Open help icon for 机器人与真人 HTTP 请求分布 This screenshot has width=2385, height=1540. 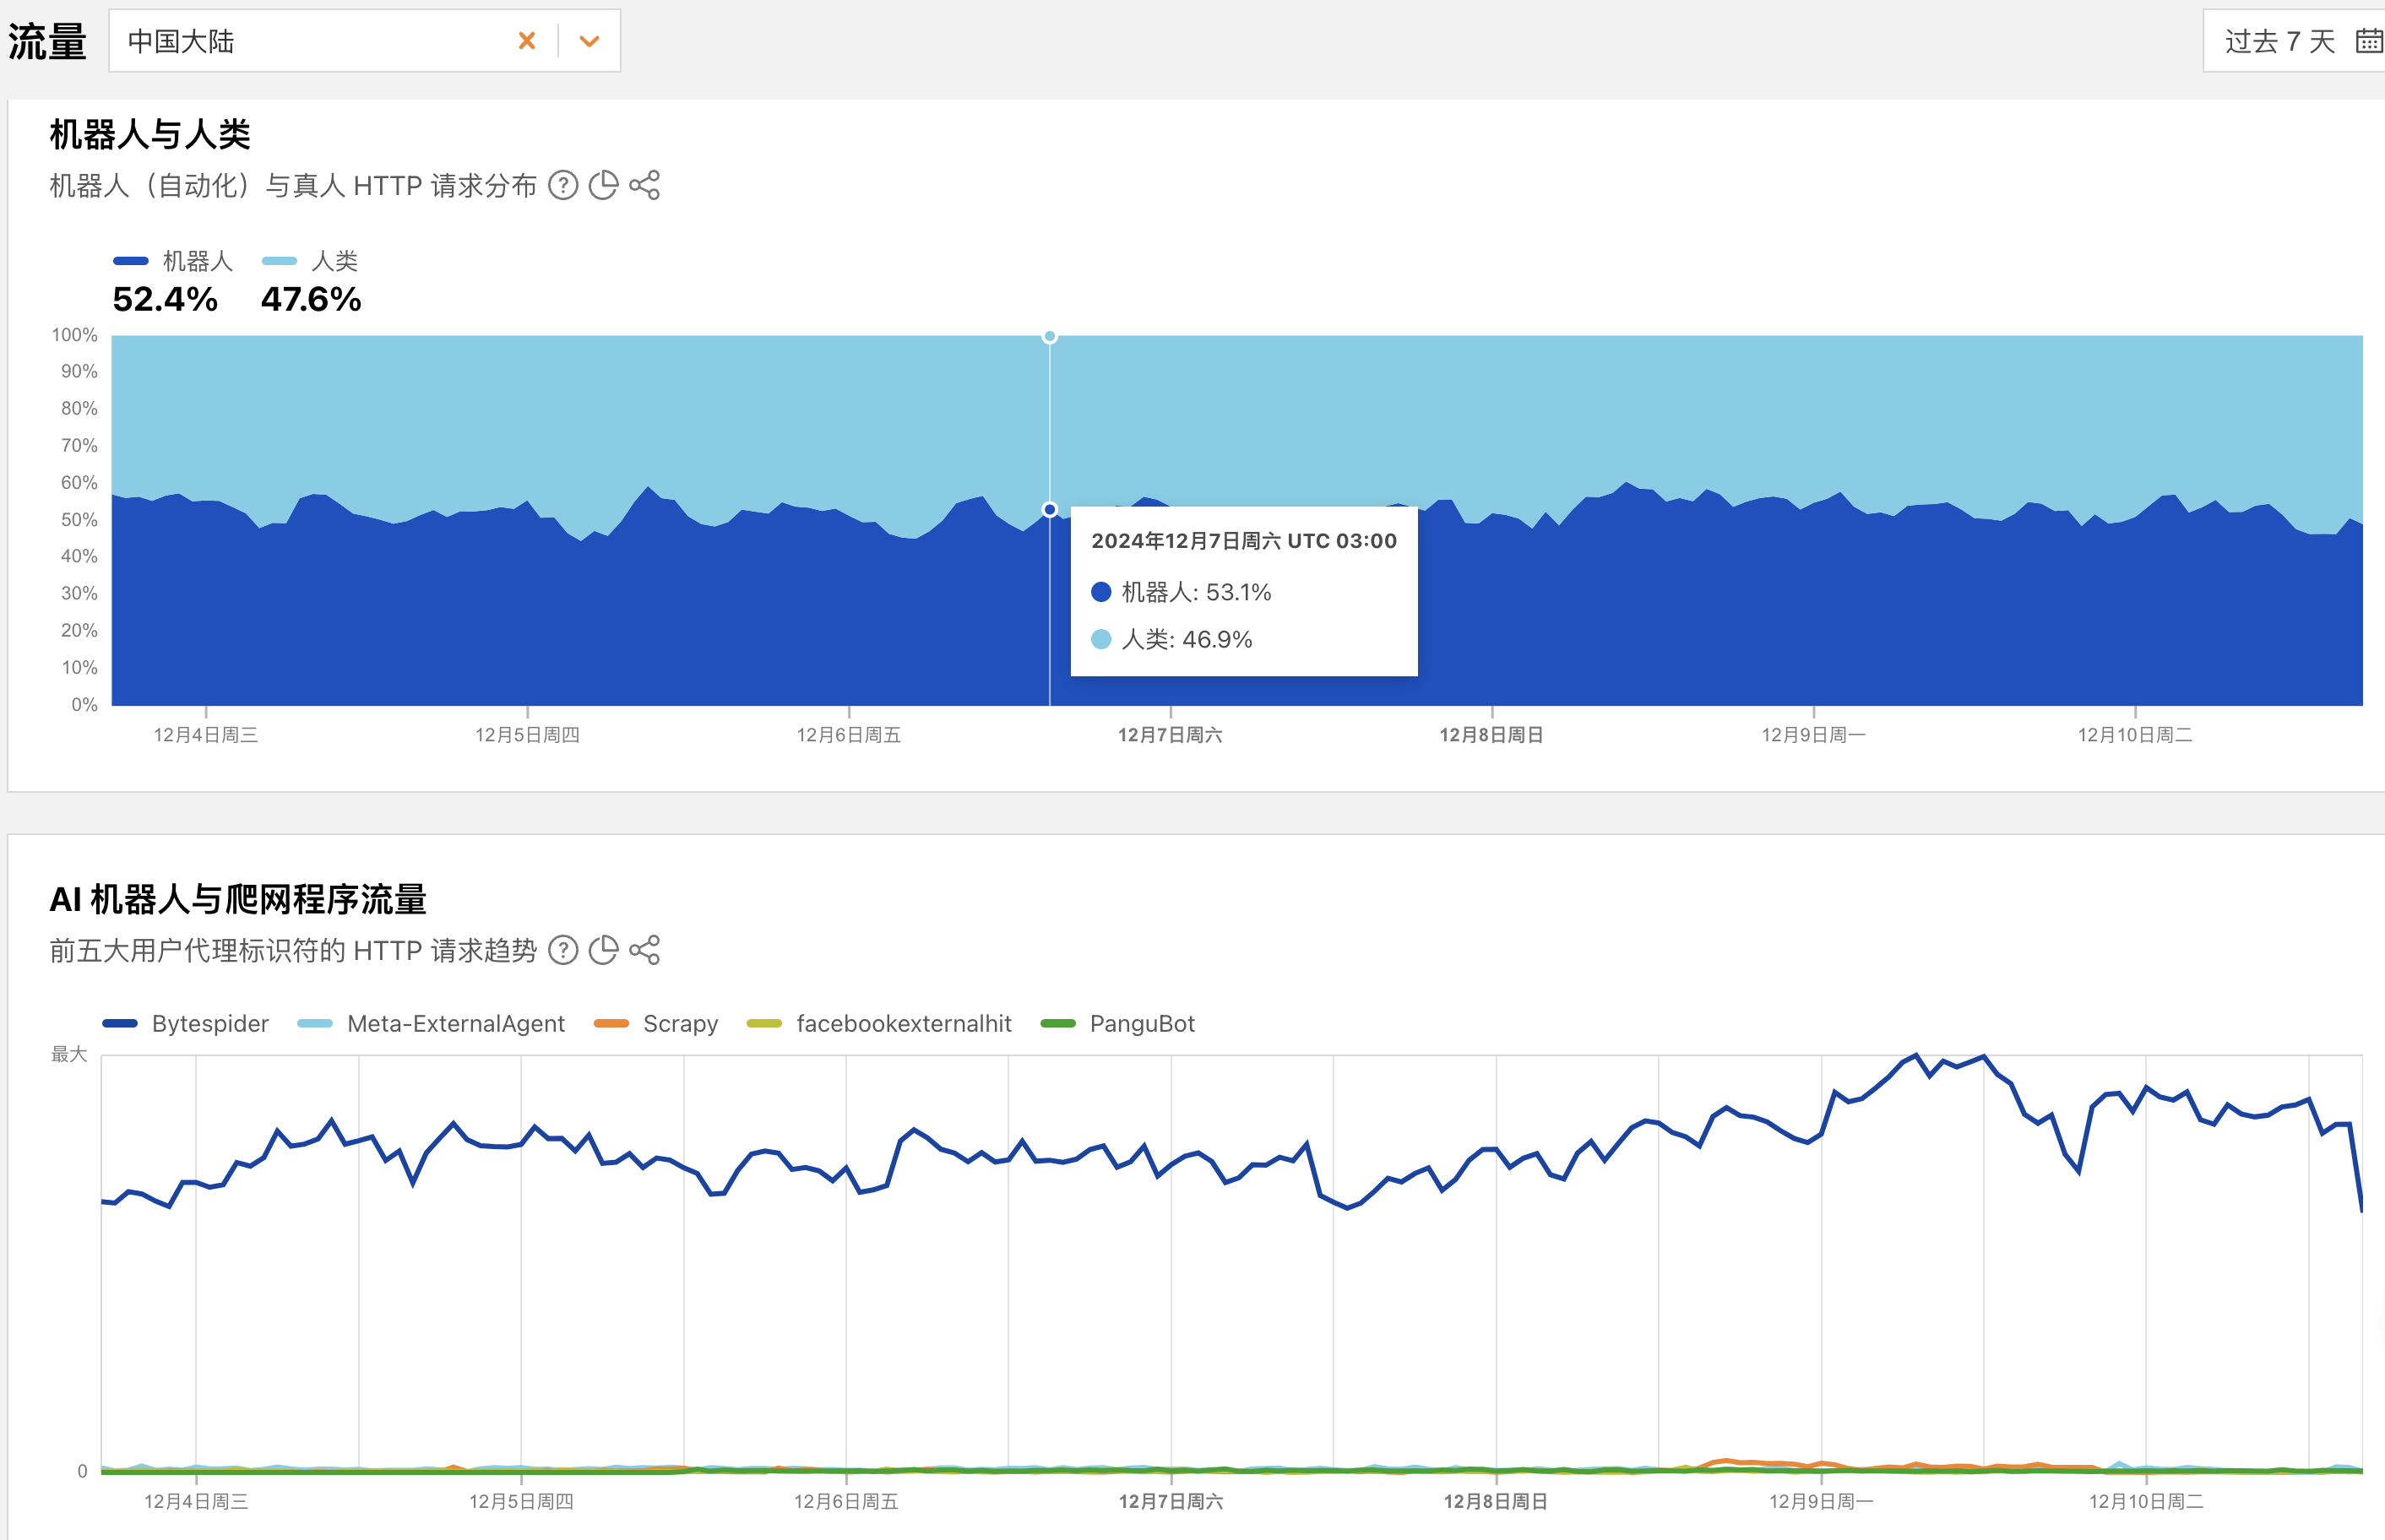pyautogui.click(x=563, y=185)
